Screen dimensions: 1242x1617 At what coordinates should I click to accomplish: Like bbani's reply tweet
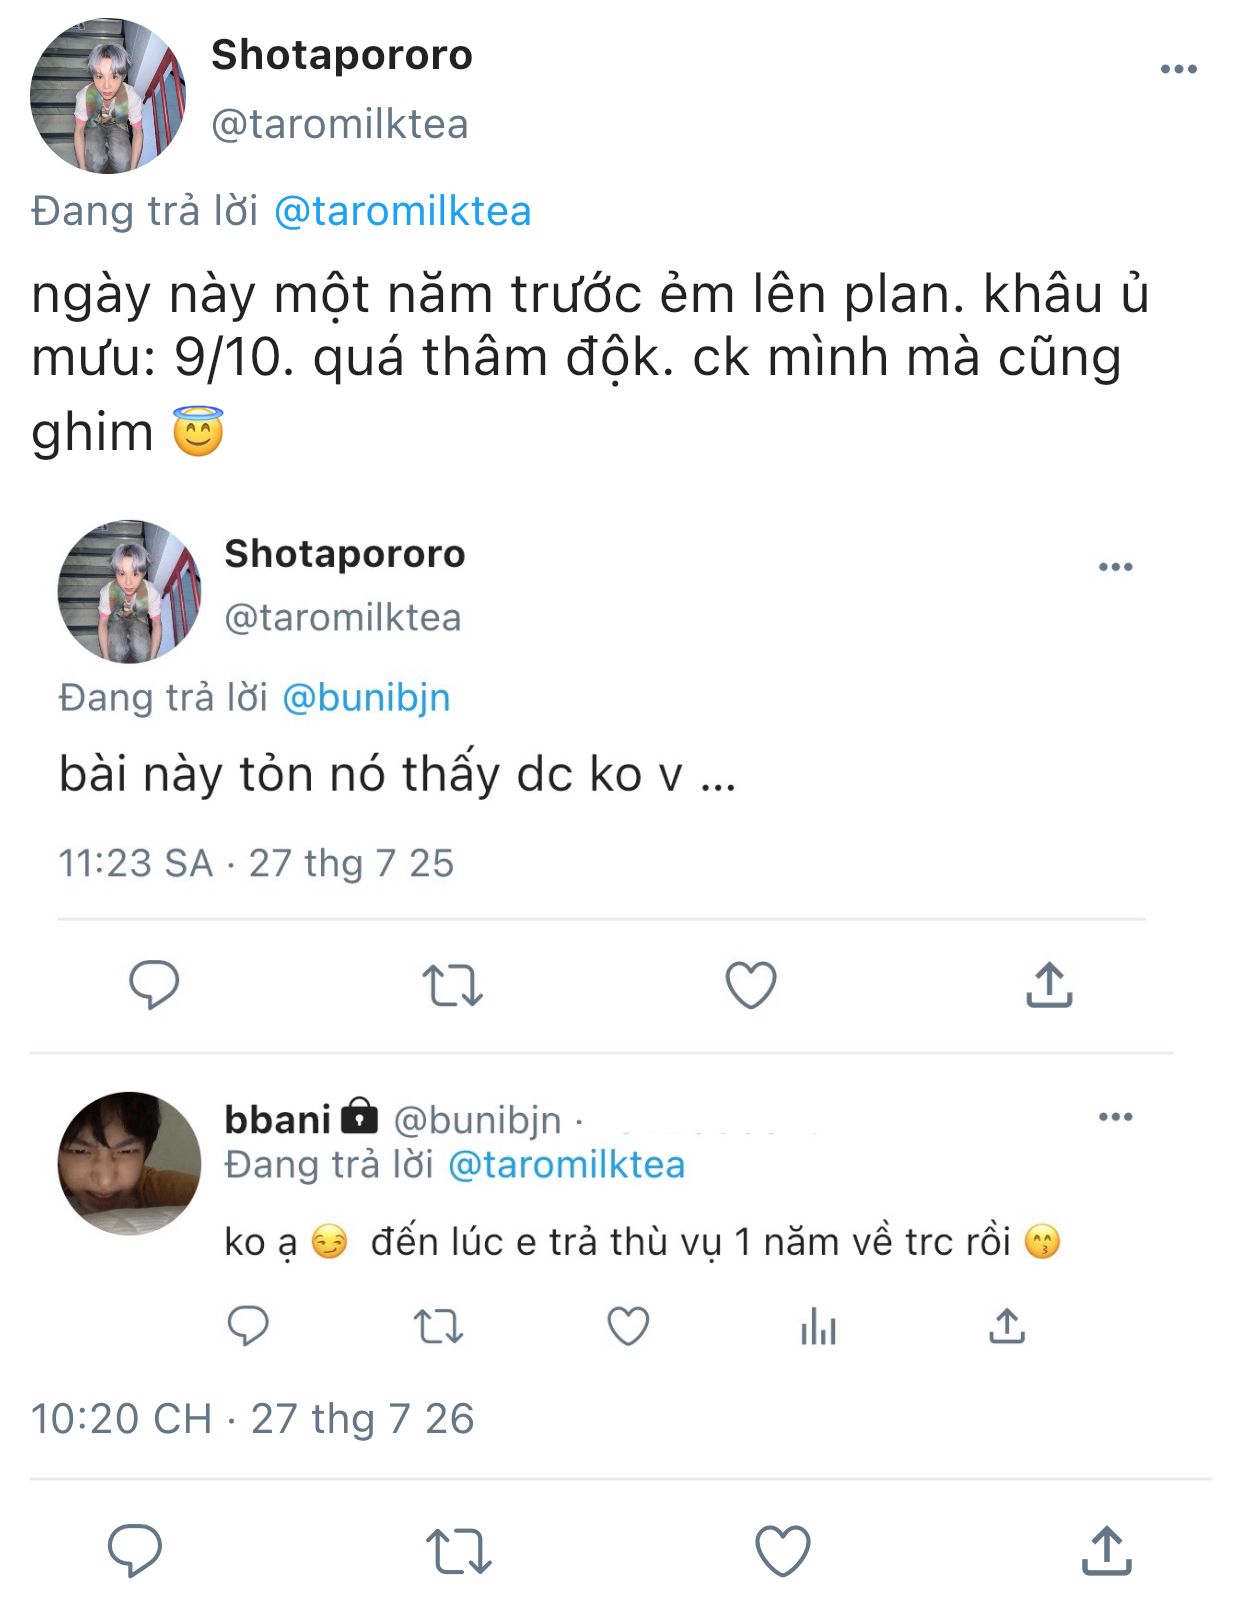[x=628, y=1327]
